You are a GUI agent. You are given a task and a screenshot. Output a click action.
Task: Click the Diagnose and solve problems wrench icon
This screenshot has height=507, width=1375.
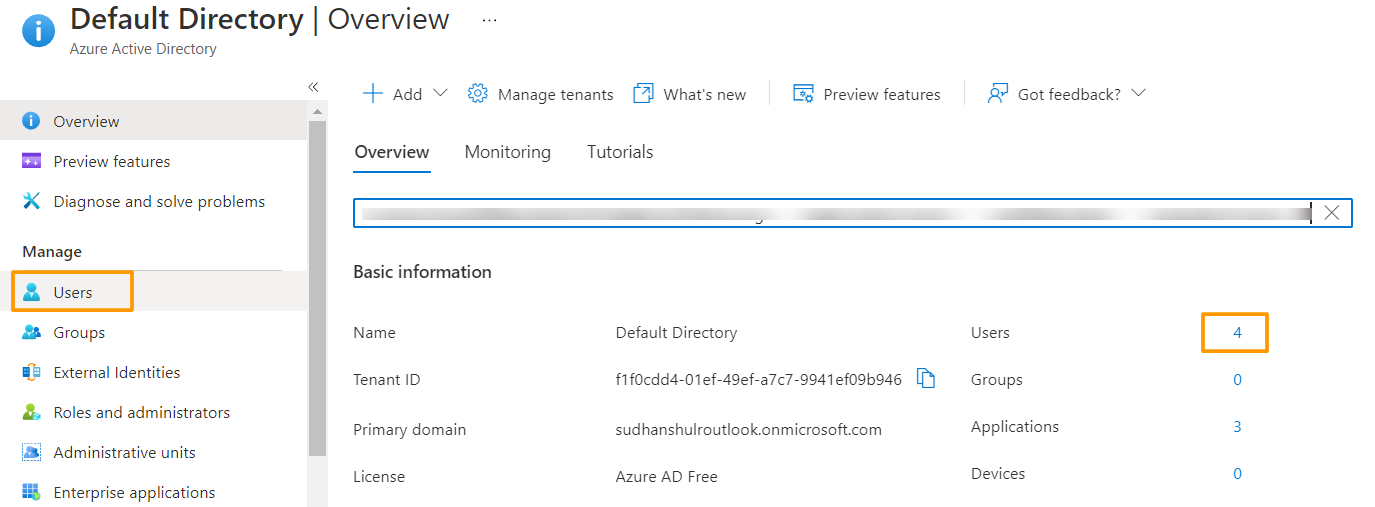[31, 201]
